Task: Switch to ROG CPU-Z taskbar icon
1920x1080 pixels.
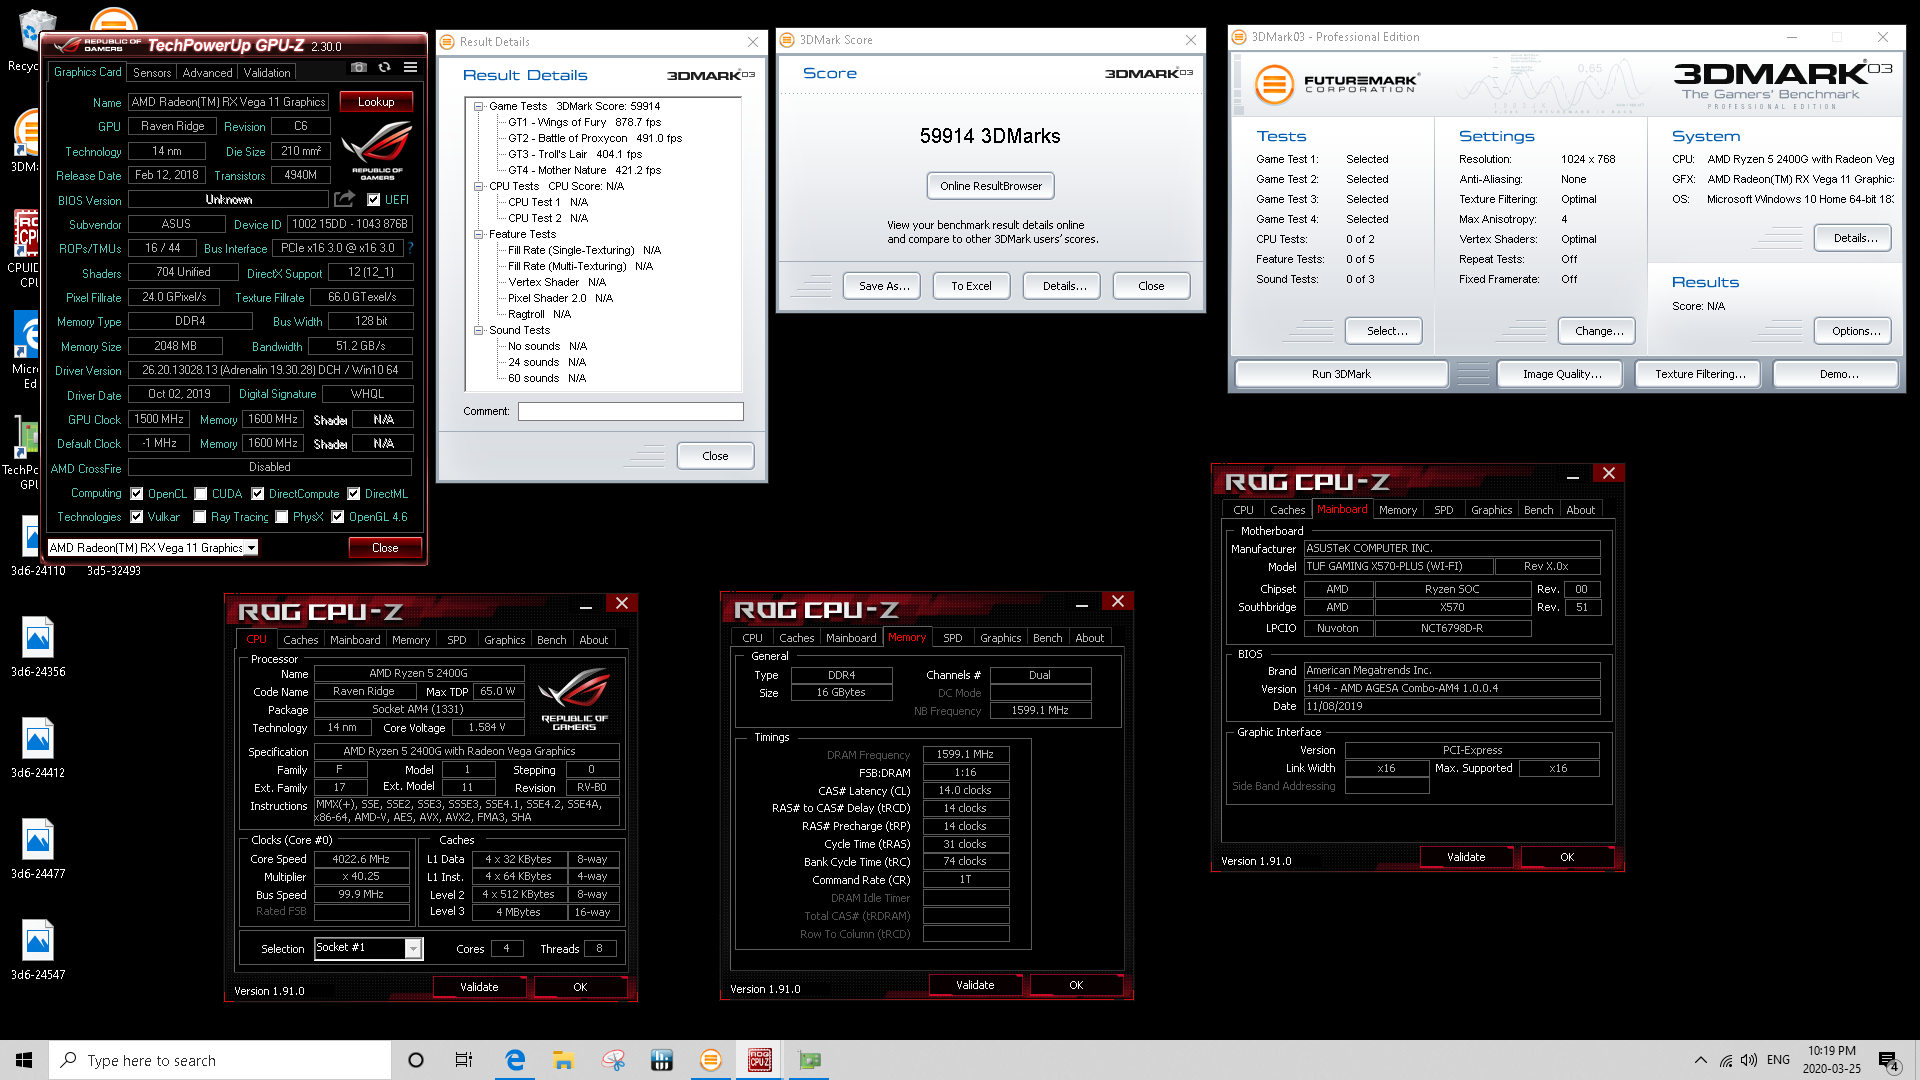Action: pyautogui.click(x=760, y=1060)
